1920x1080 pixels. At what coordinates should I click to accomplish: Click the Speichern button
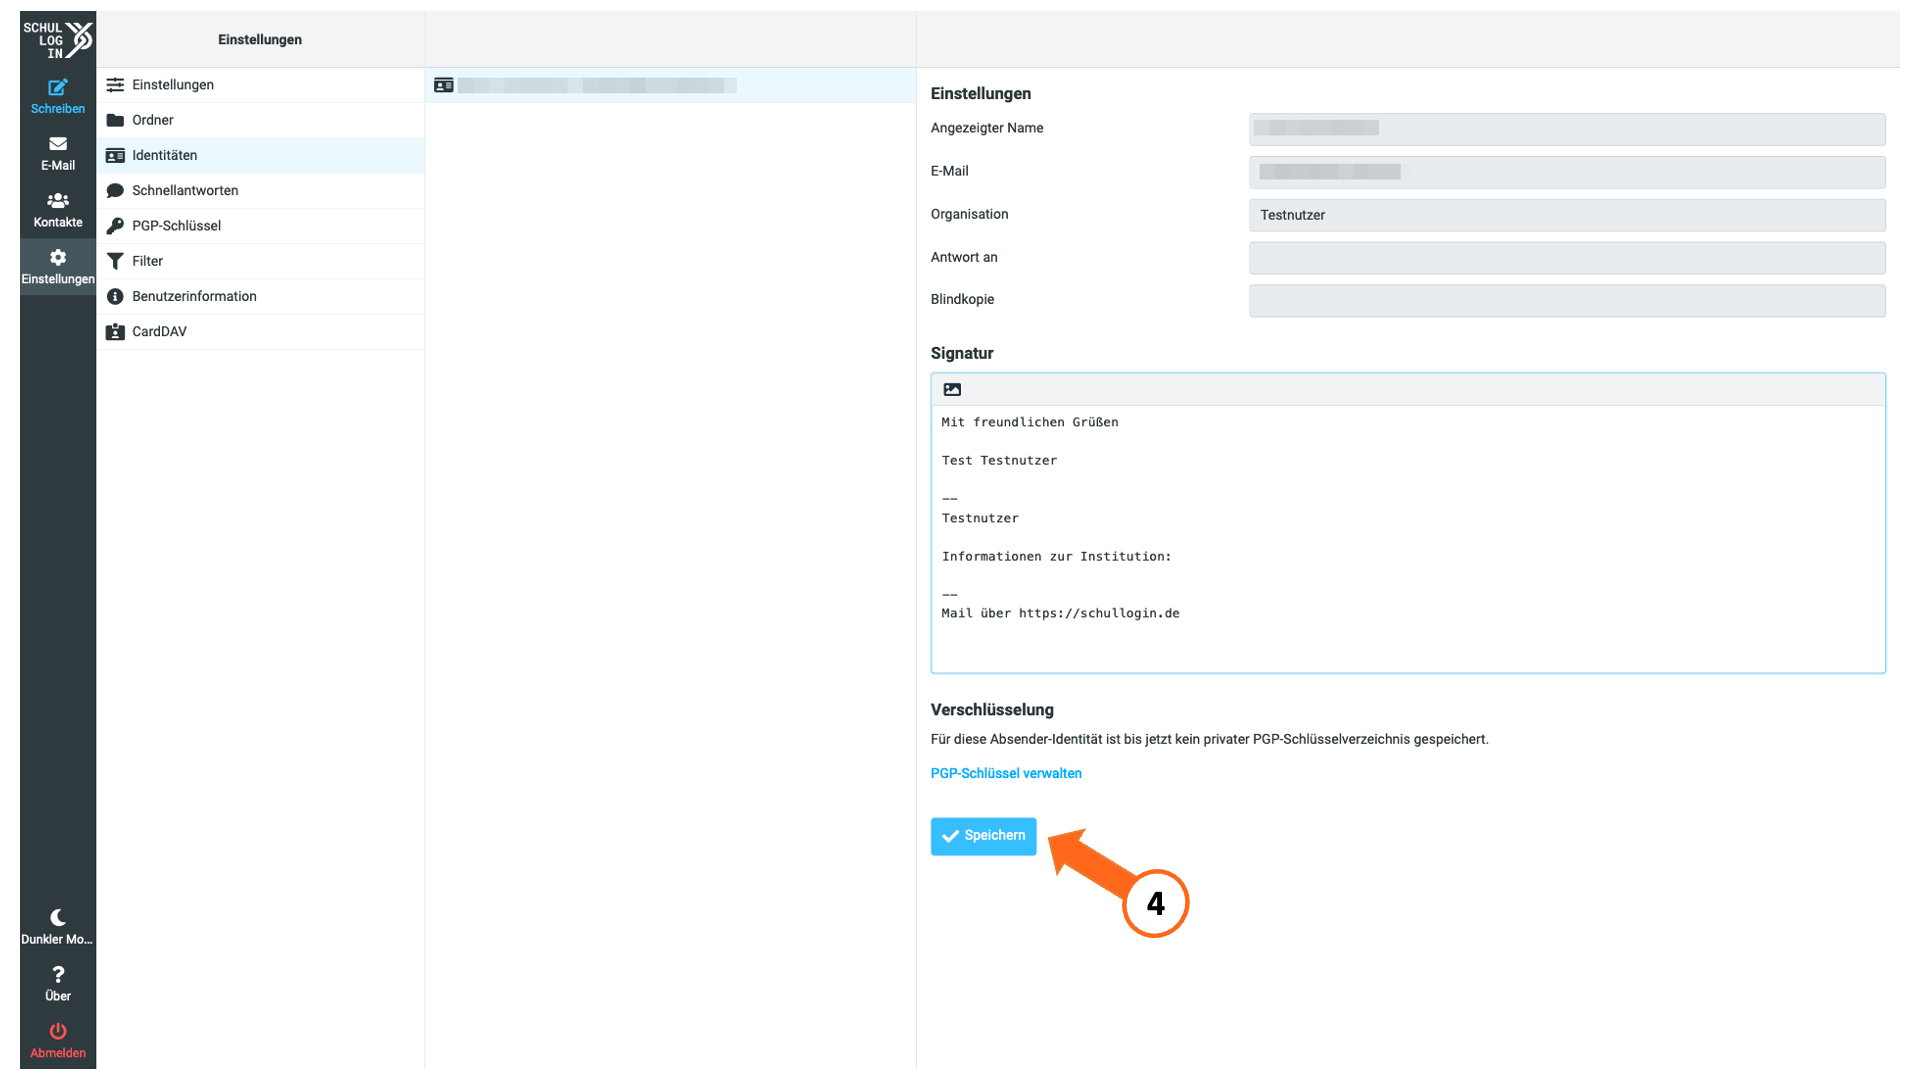[x=983, y=836]
